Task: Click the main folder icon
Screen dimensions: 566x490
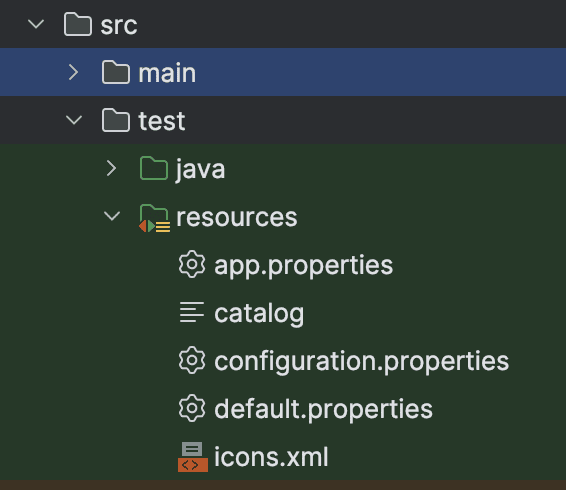Action: pyautogui.click(x=116, y=72)
